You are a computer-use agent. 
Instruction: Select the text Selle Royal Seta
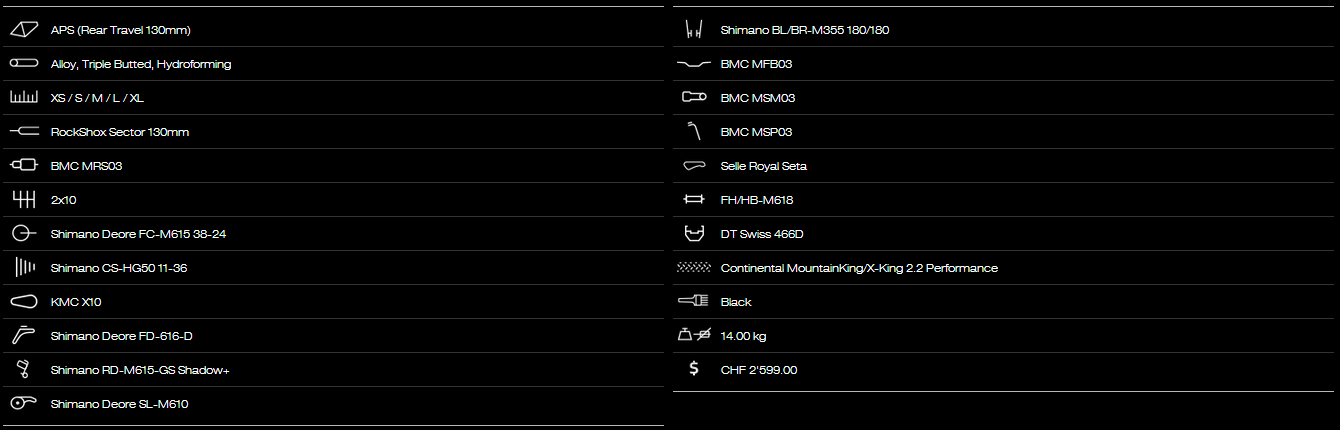click(x=763, y=166)
